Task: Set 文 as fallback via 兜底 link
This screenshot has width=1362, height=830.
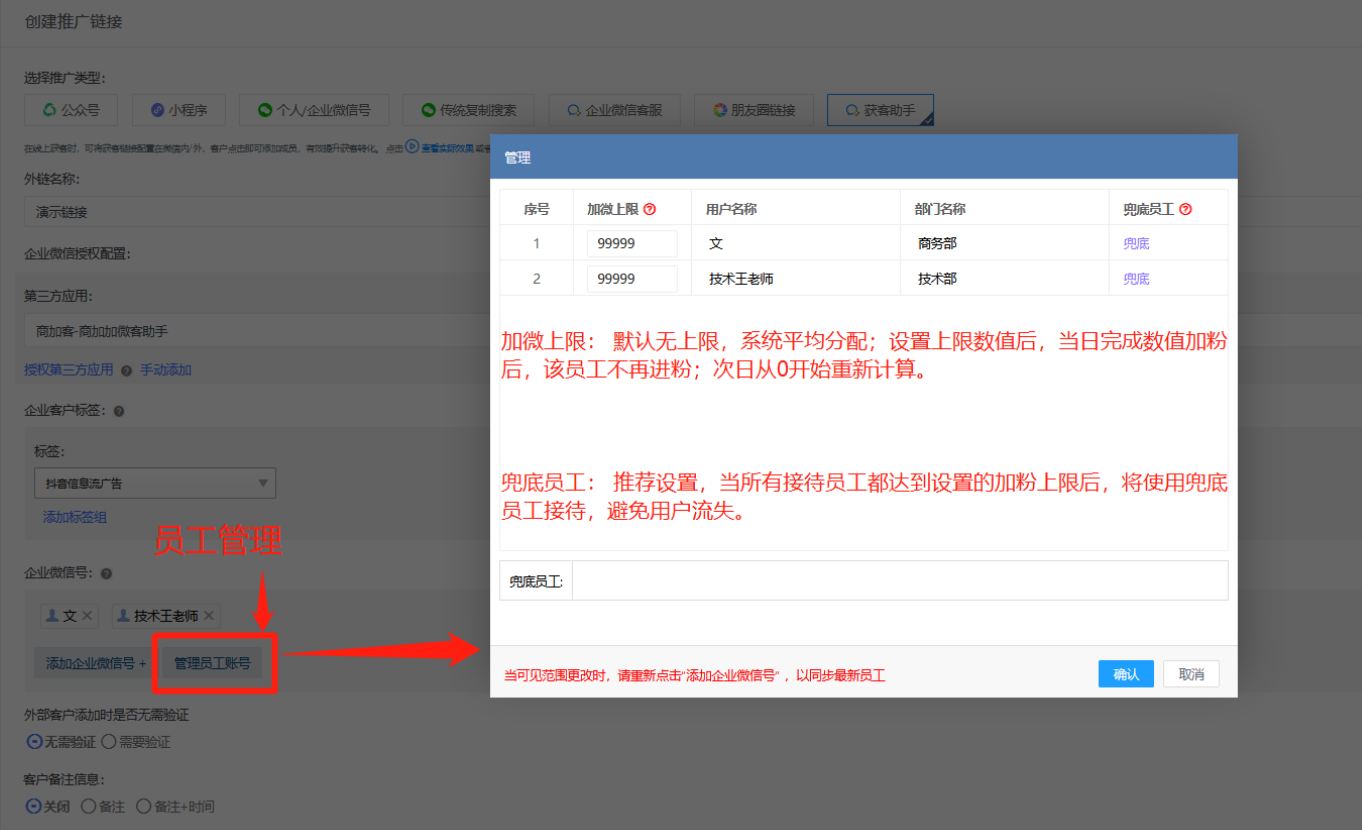Action: [1136, 243]
